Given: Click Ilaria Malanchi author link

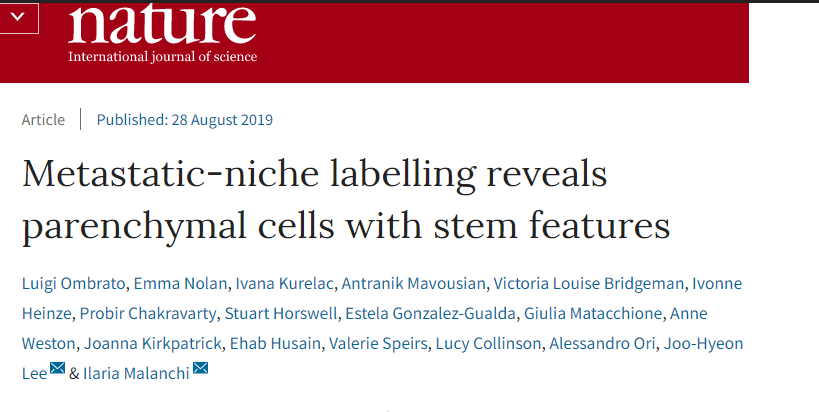Looking at the screenshot, I should (136, 374).
